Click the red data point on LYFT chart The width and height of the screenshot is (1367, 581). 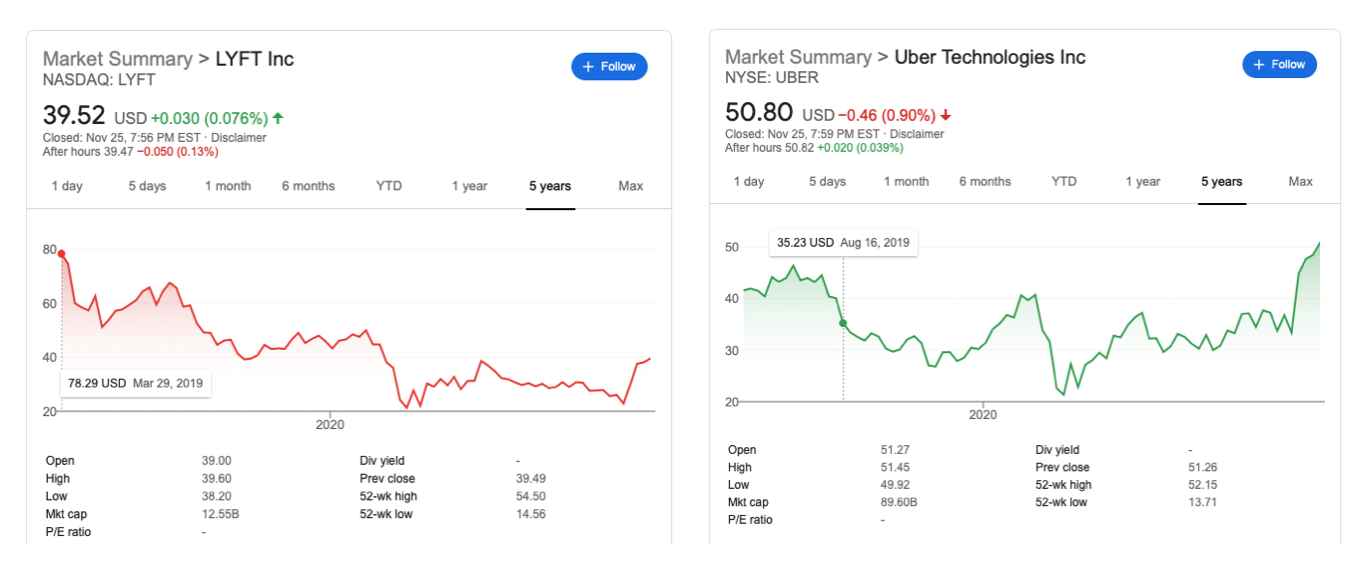(x=62, y=254)
